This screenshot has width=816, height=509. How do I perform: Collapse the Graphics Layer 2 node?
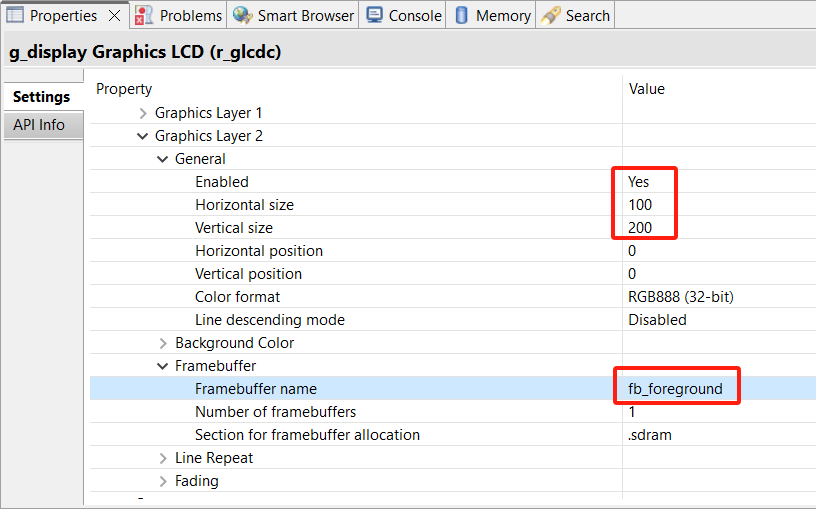(x=143, y=136)
